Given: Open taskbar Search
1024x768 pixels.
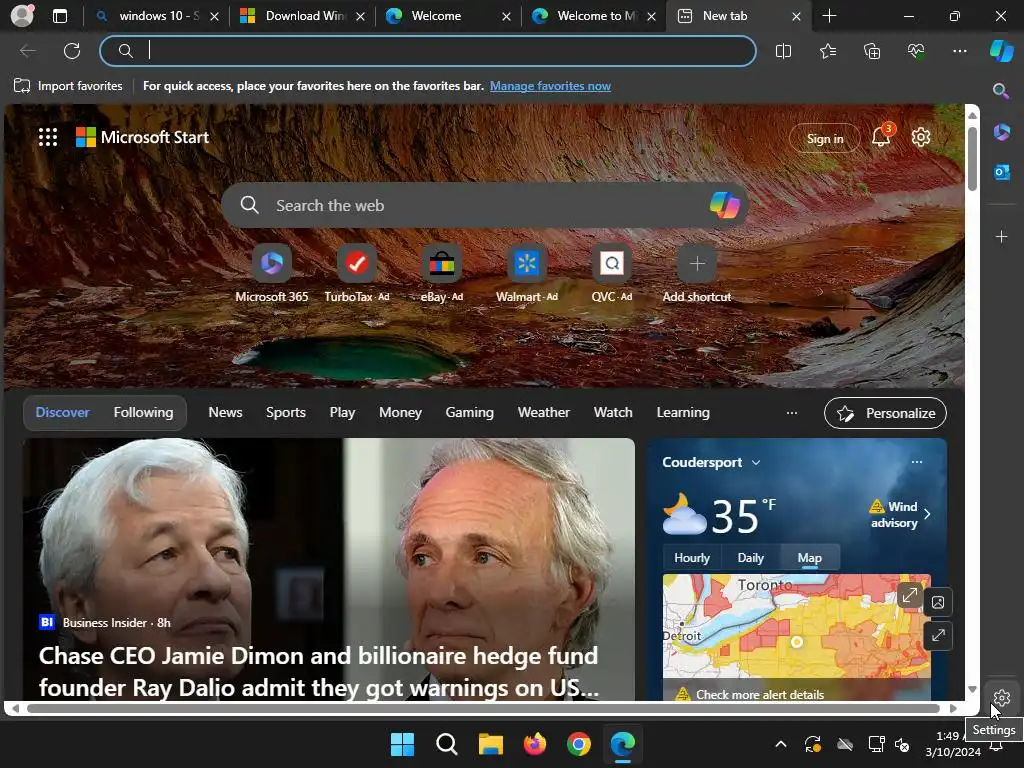Looking at the screenshot, I should click(x=447, y=744).
